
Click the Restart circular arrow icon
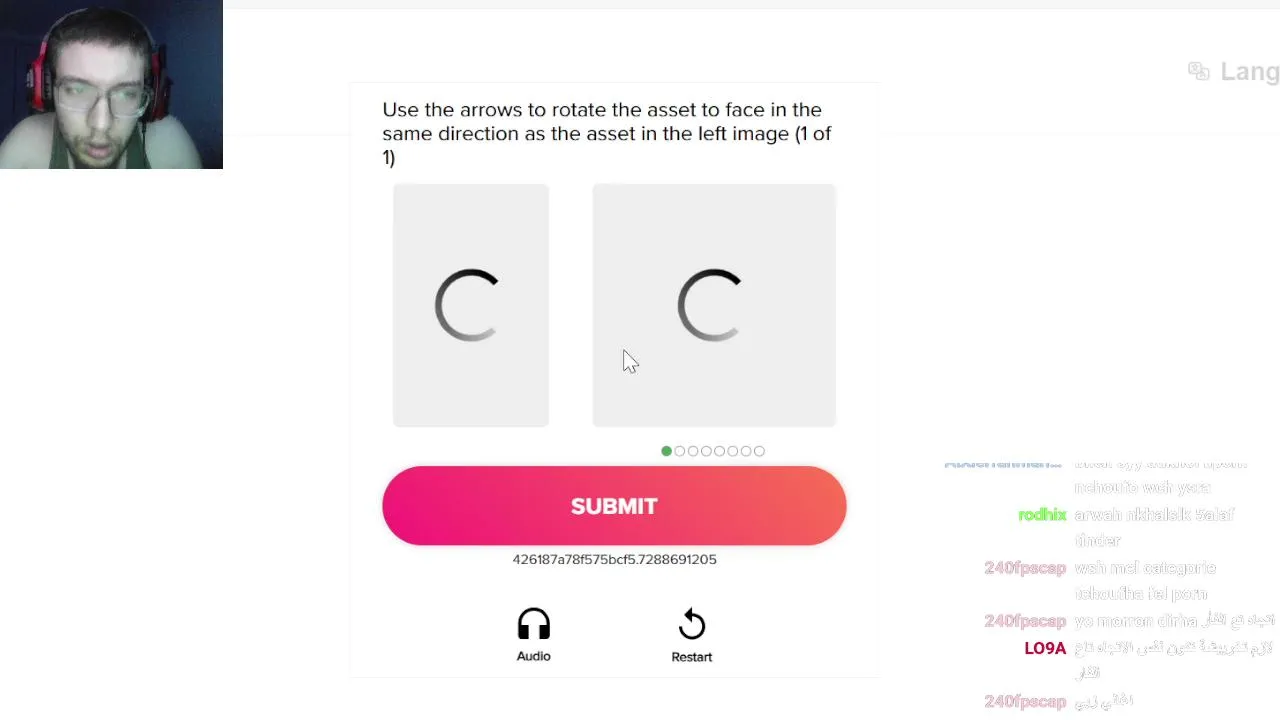691,625
